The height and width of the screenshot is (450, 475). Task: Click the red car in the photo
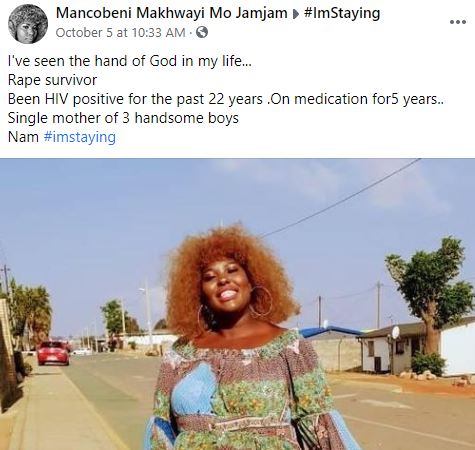click(53, 353)
